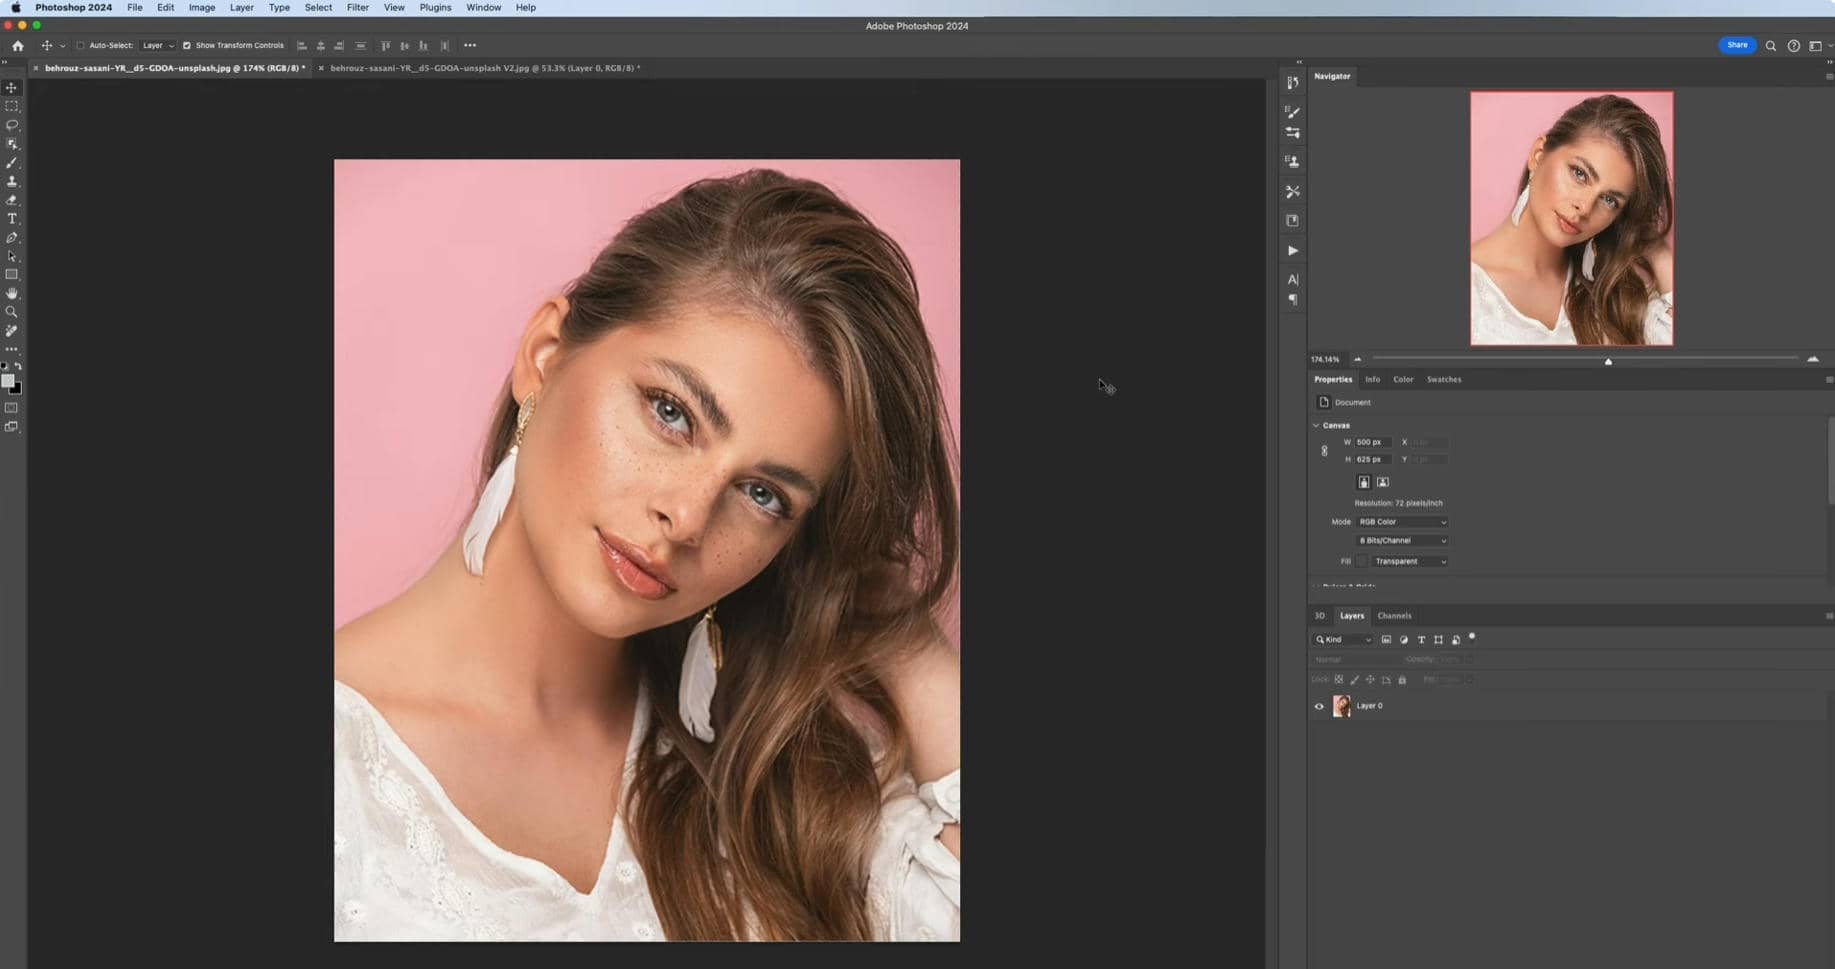This screenshot has width=1835, height=969.
Task: Open the Plugins menu
Action: 435,7
